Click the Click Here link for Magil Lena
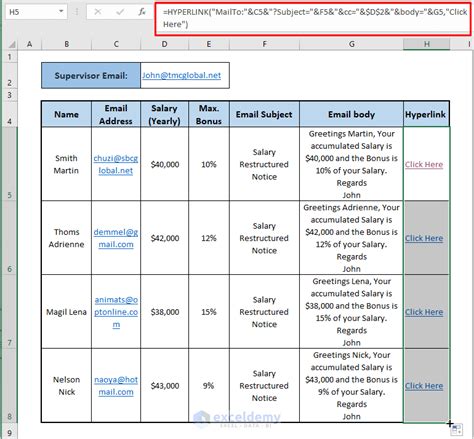This screenshot has height=439, width=474. click(x=424, y=312)
